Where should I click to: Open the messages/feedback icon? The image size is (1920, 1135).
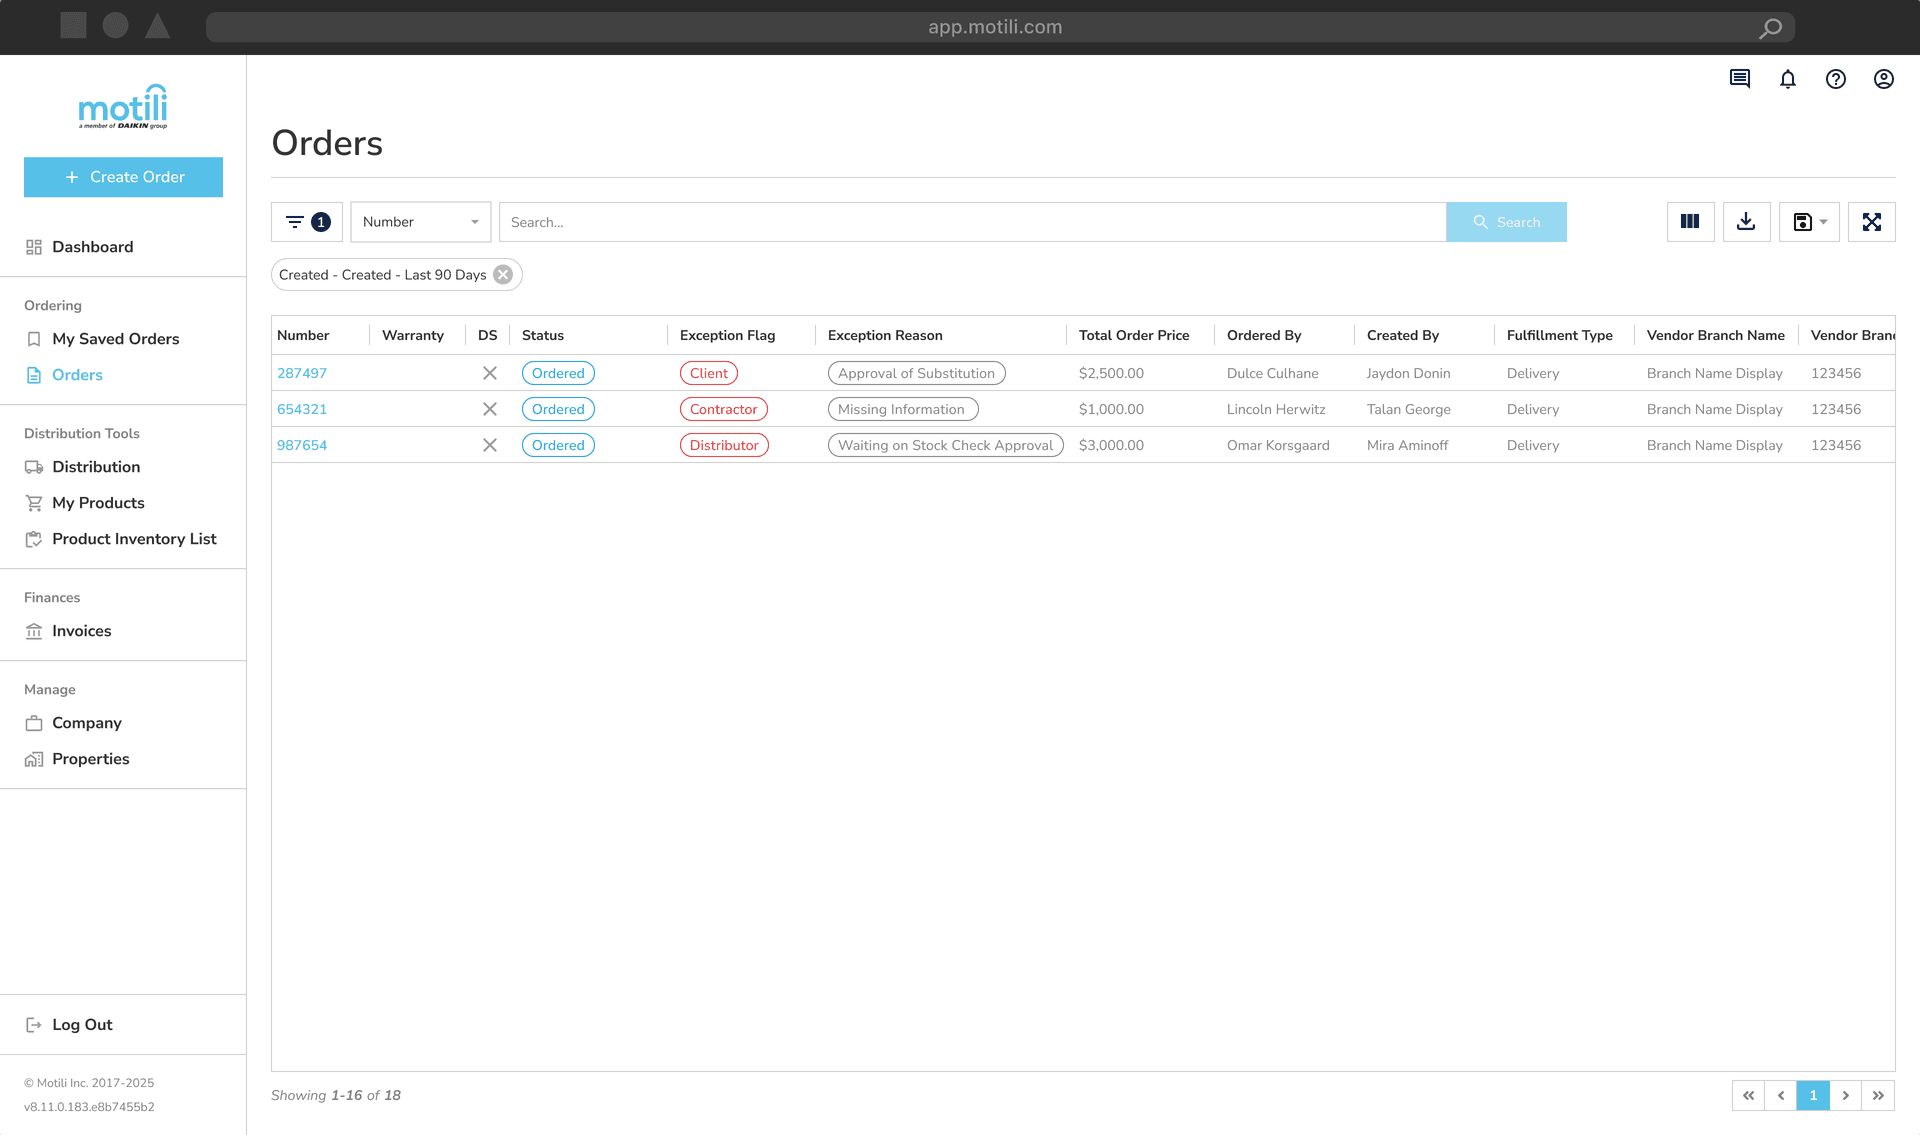[x=1739, y=79]
